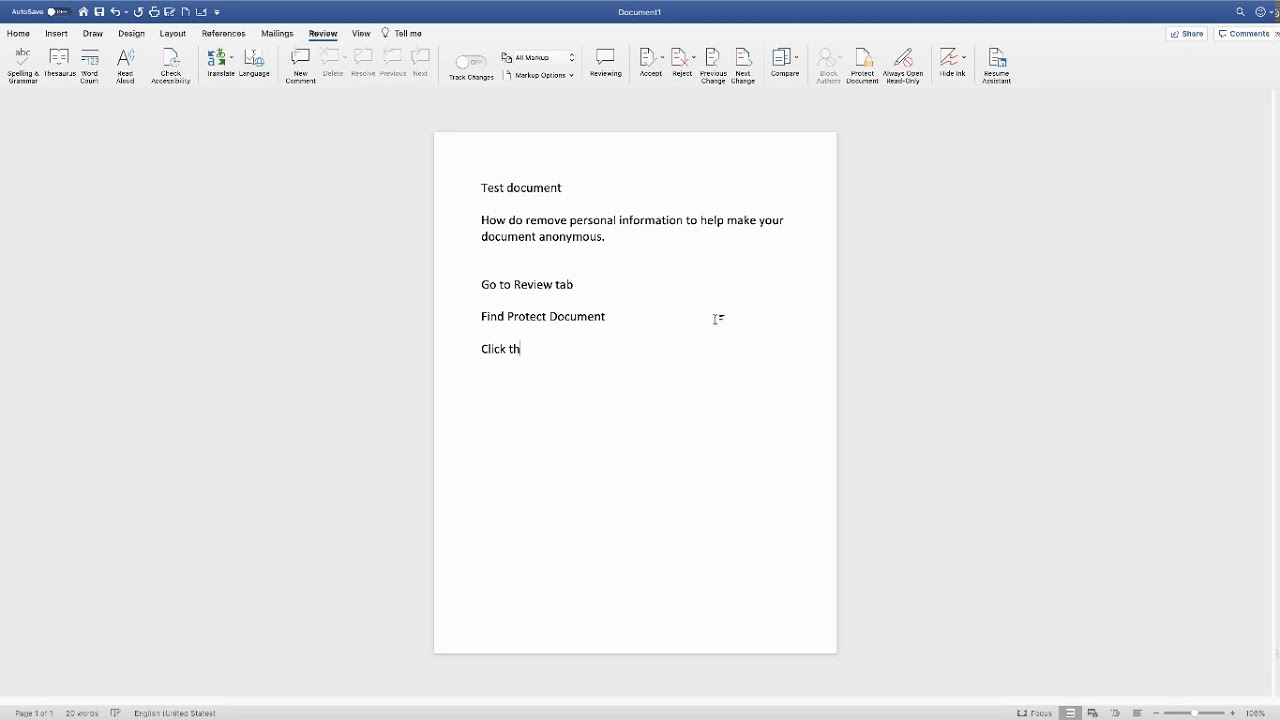Enable Focus mode
1280x720 pixels.
click(1034, 713)
